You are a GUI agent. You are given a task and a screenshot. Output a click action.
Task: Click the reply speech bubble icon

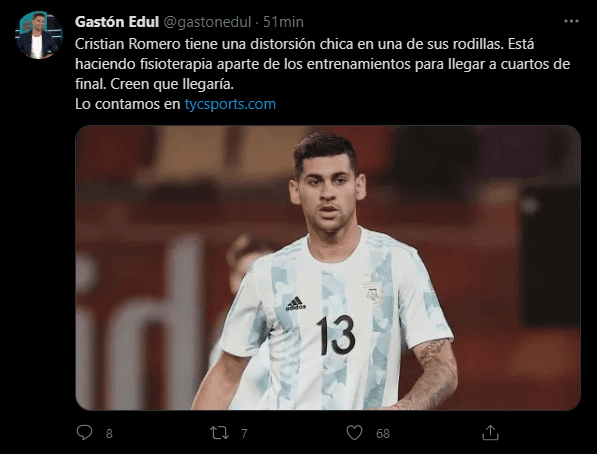point(84,433)
